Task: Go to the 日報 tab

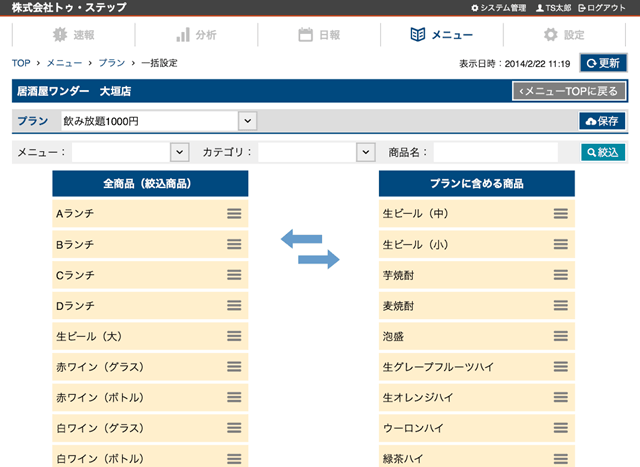Action: point(319,35)
